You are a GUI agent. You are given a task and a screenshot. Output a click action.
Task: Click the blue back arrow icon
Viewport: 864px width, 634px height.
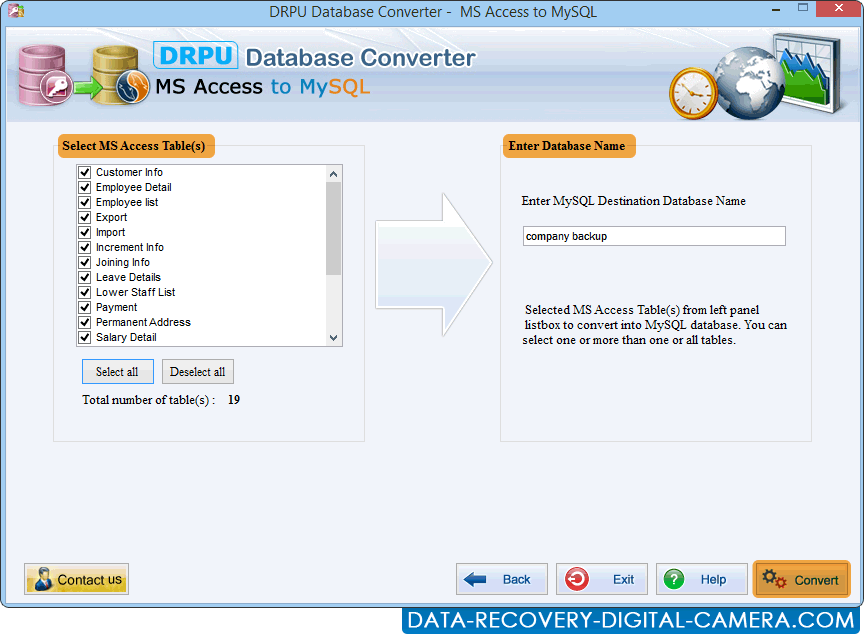475,579
